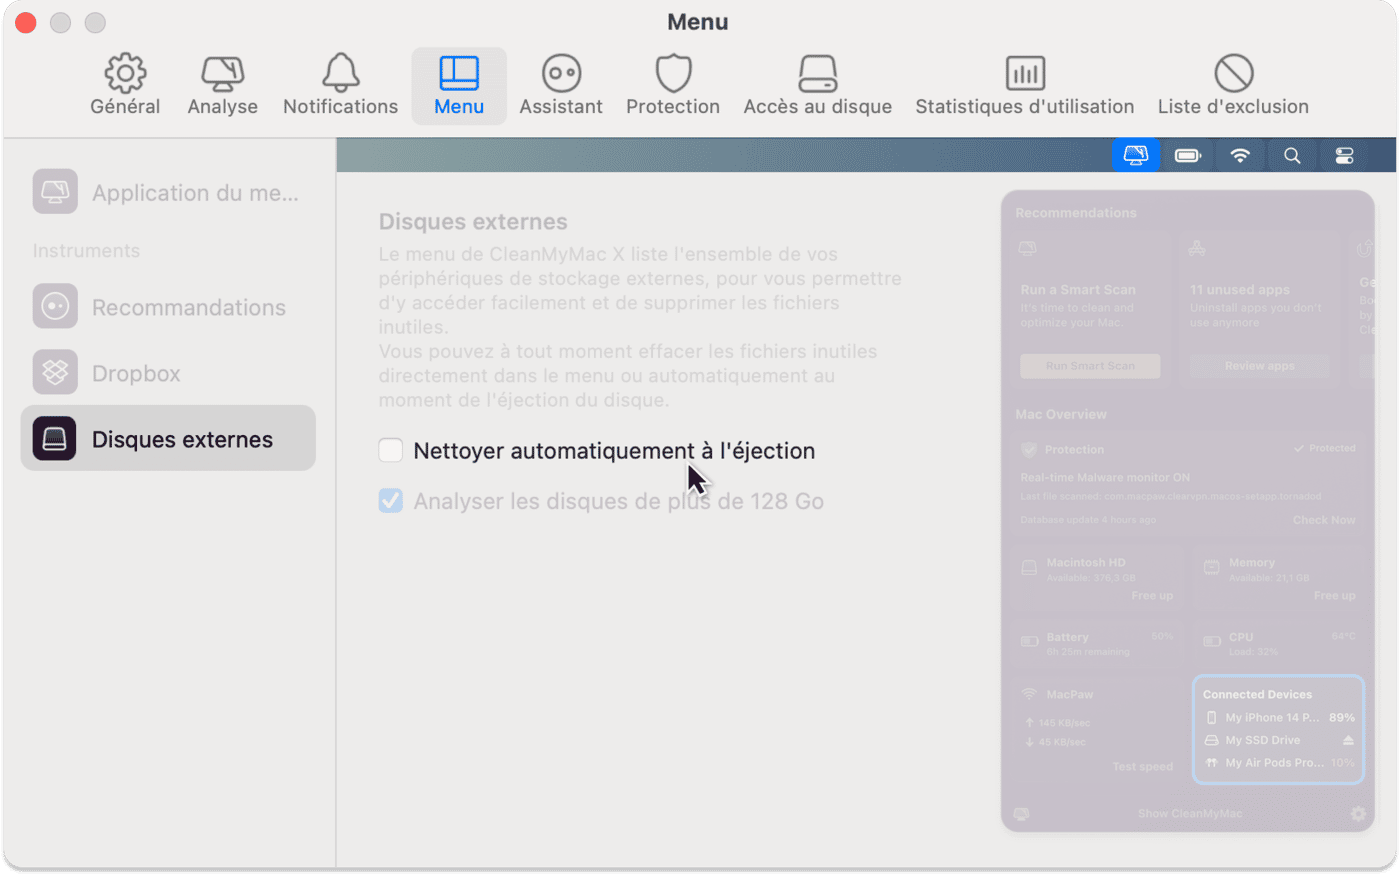Click Test speed in MacPaw card
The width and height of the screenshot is (1400, 875).
click(x=1143, y=767)
